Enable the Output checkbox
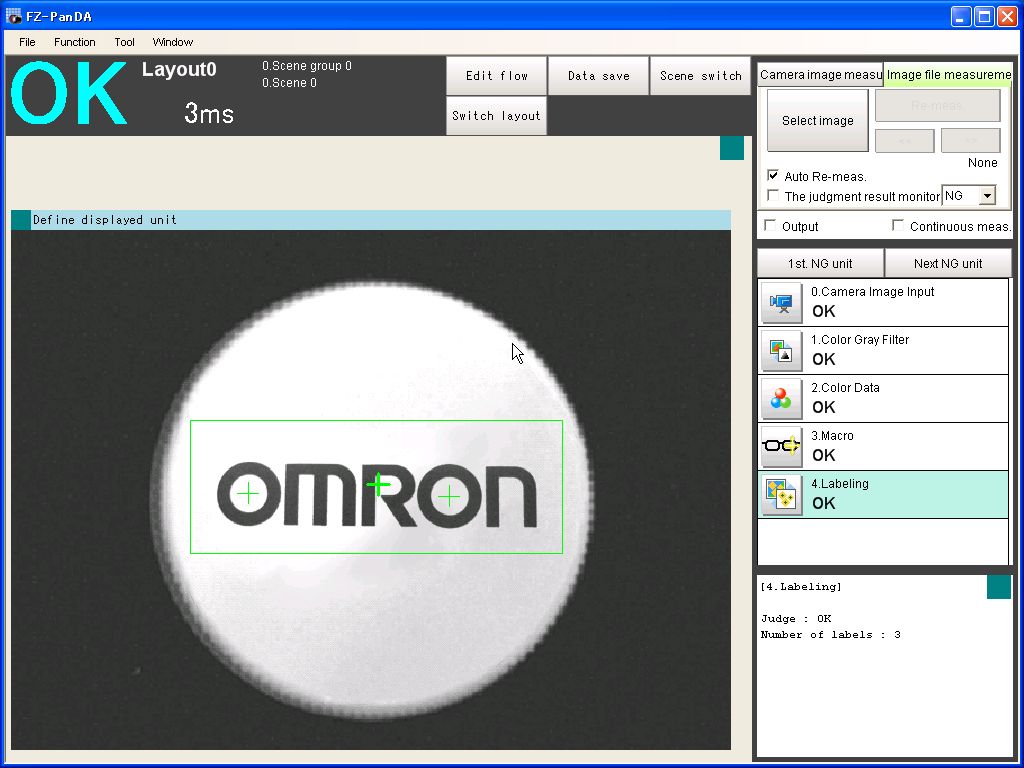Viewport: 1024px width, 768px height. (771, 225)
